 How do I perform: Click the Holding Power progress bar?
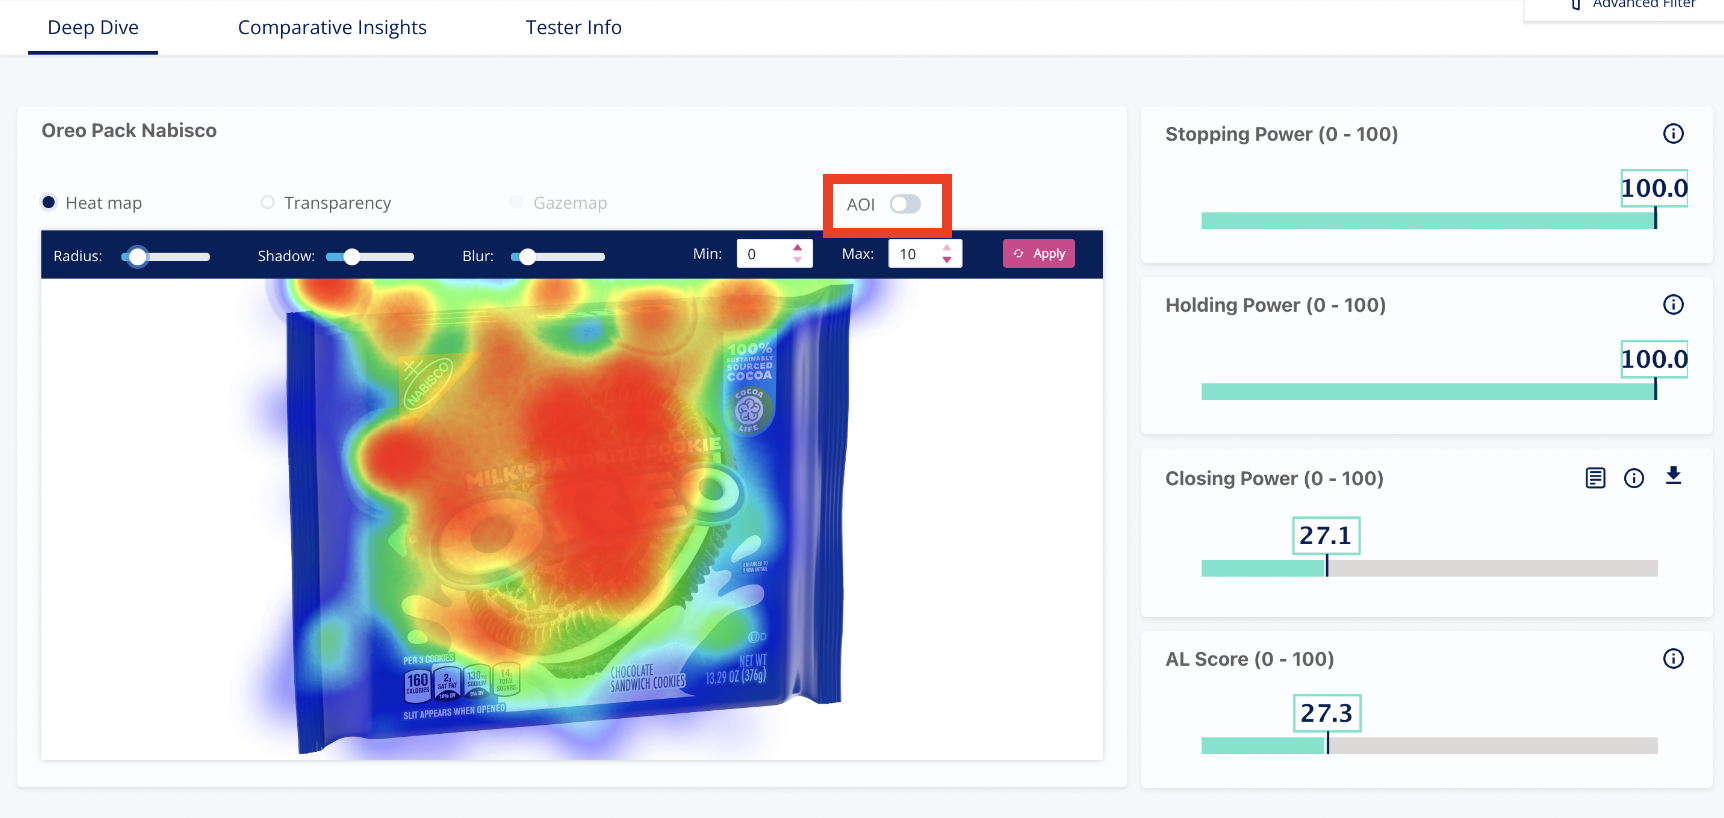pos(1429,392)
